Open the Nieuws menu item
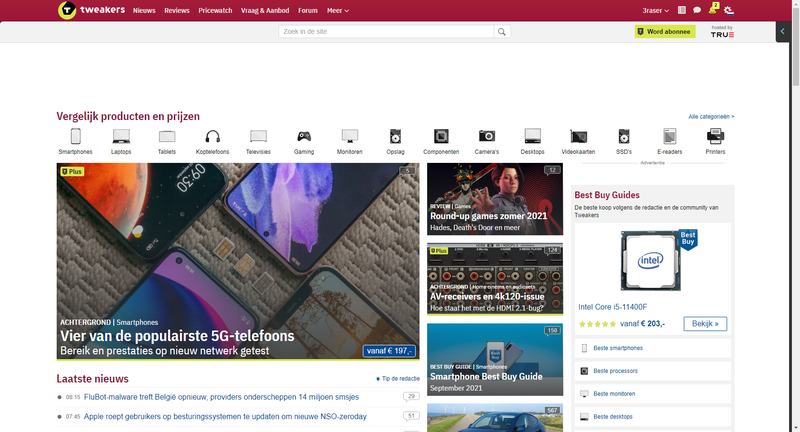The image size is (800, 432). pos(144,10)
